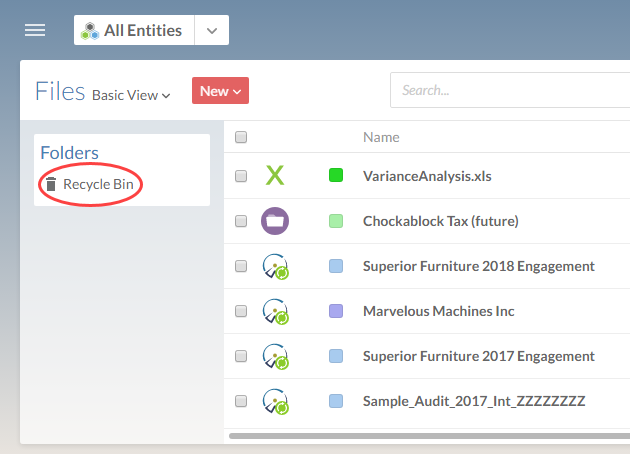
Task: Check the box for VarianceAnalysis.xls
Action: click(241, 176)
